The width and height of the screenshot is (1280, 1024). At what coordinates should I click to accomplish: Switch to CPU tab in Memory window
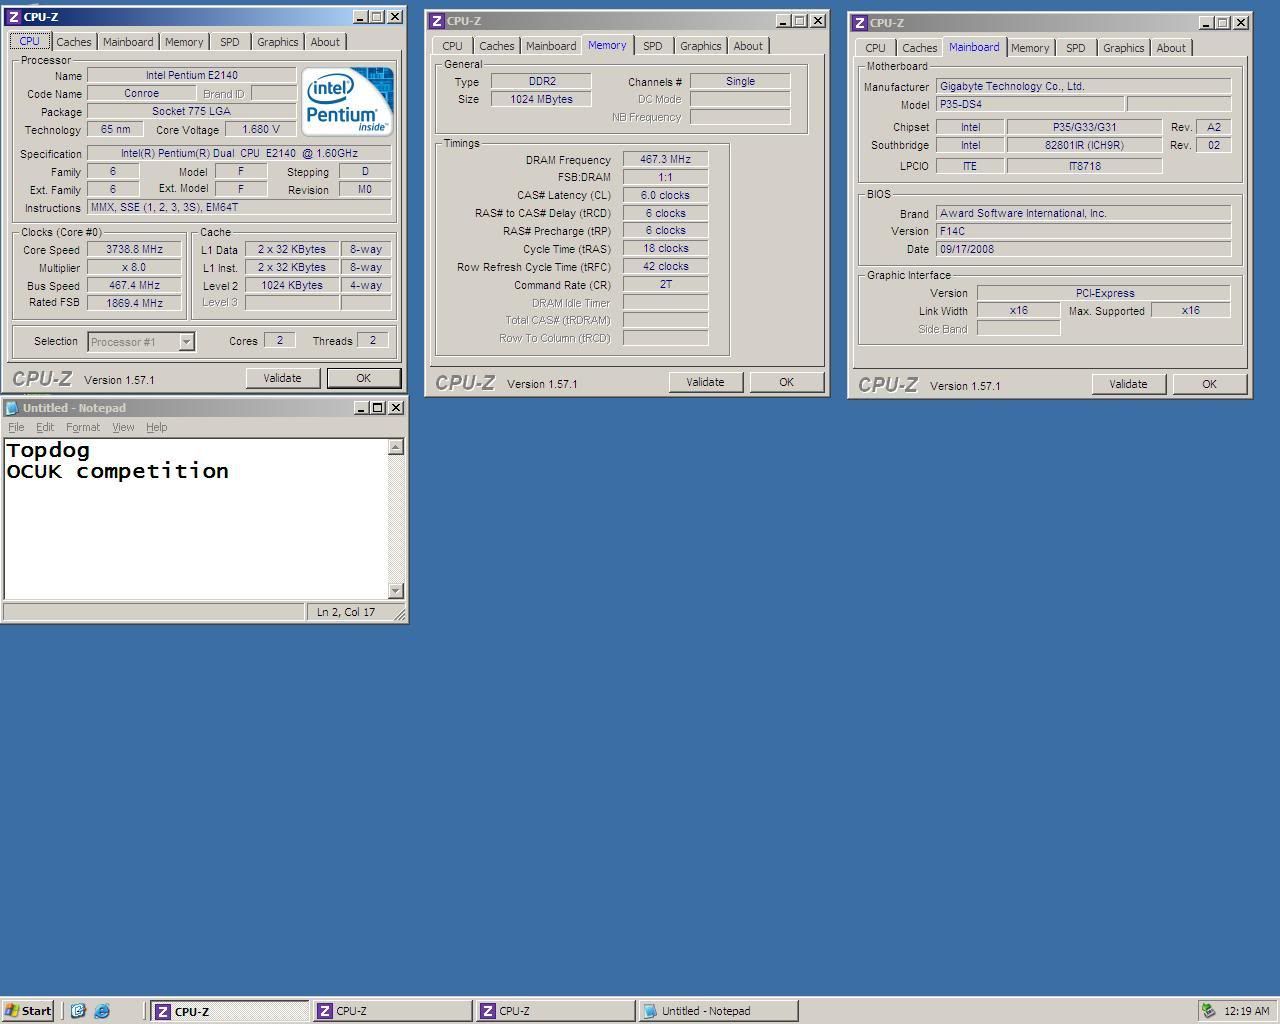tap(452, 46)
